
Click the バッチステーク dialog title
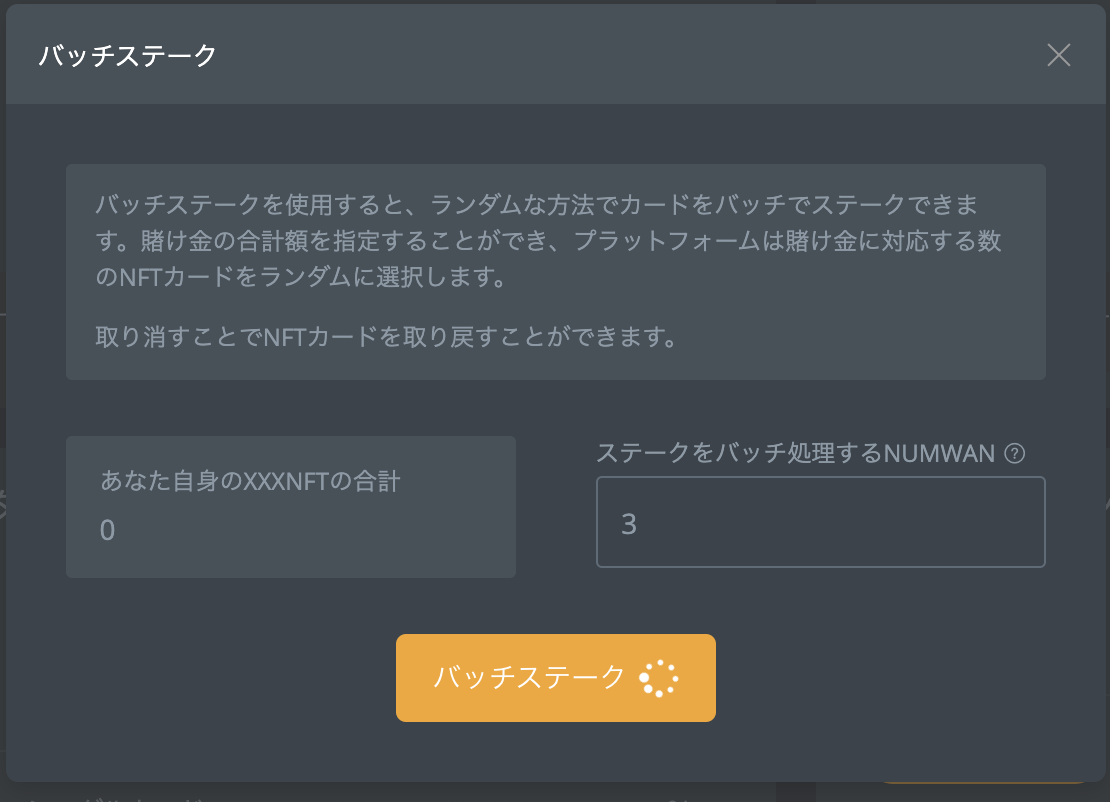[x=127, y=56]
